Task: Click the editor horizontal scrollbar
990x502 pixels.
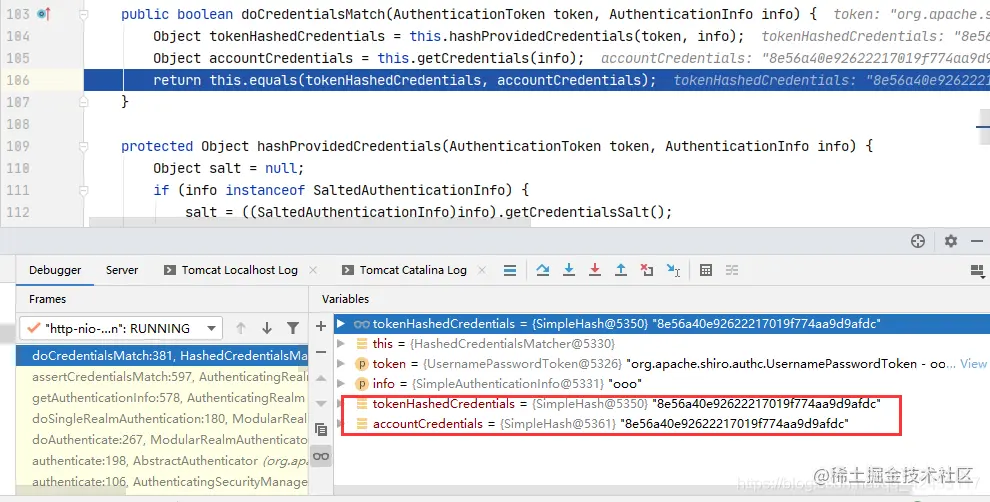Action: tap(309, 222)
